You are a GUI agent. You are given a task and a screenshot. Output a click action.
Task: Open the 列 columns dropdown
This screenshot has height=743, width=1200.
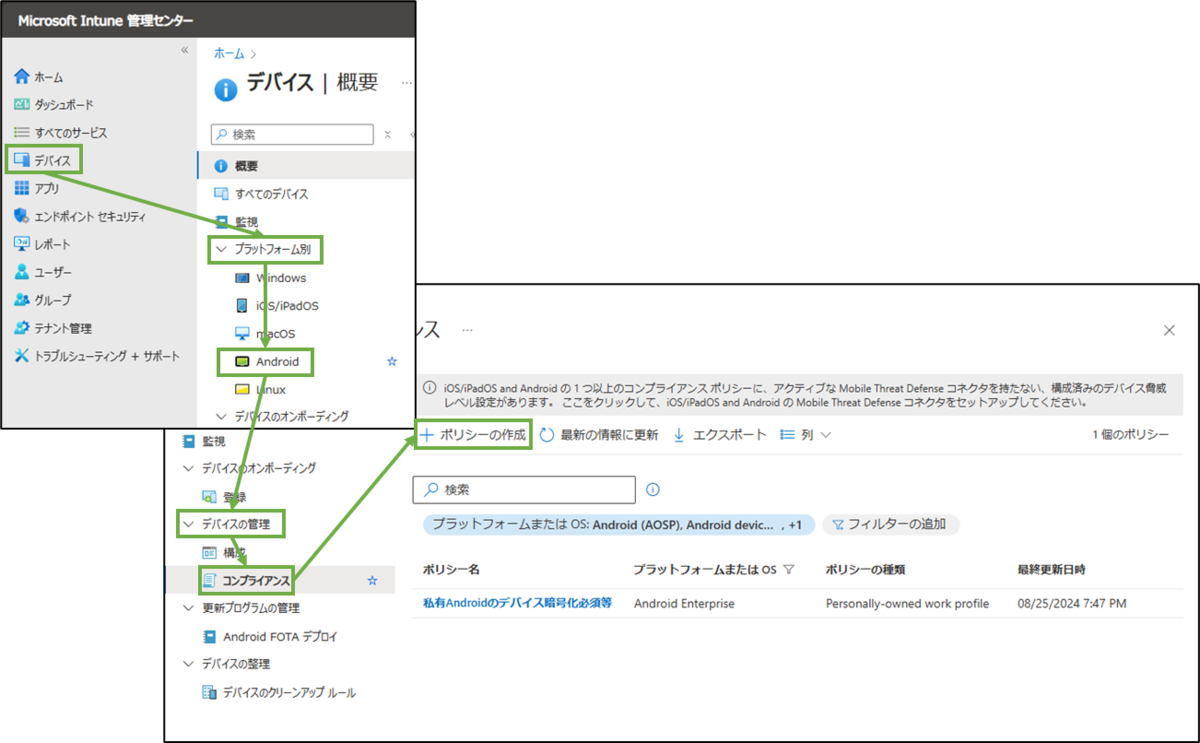point(806,435)
